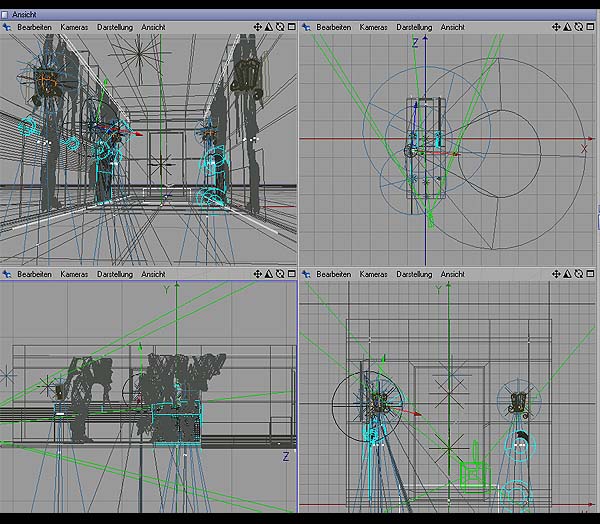Click the zoom camera icon in the top-right viewport
The image size is (600, 524).
569,27
